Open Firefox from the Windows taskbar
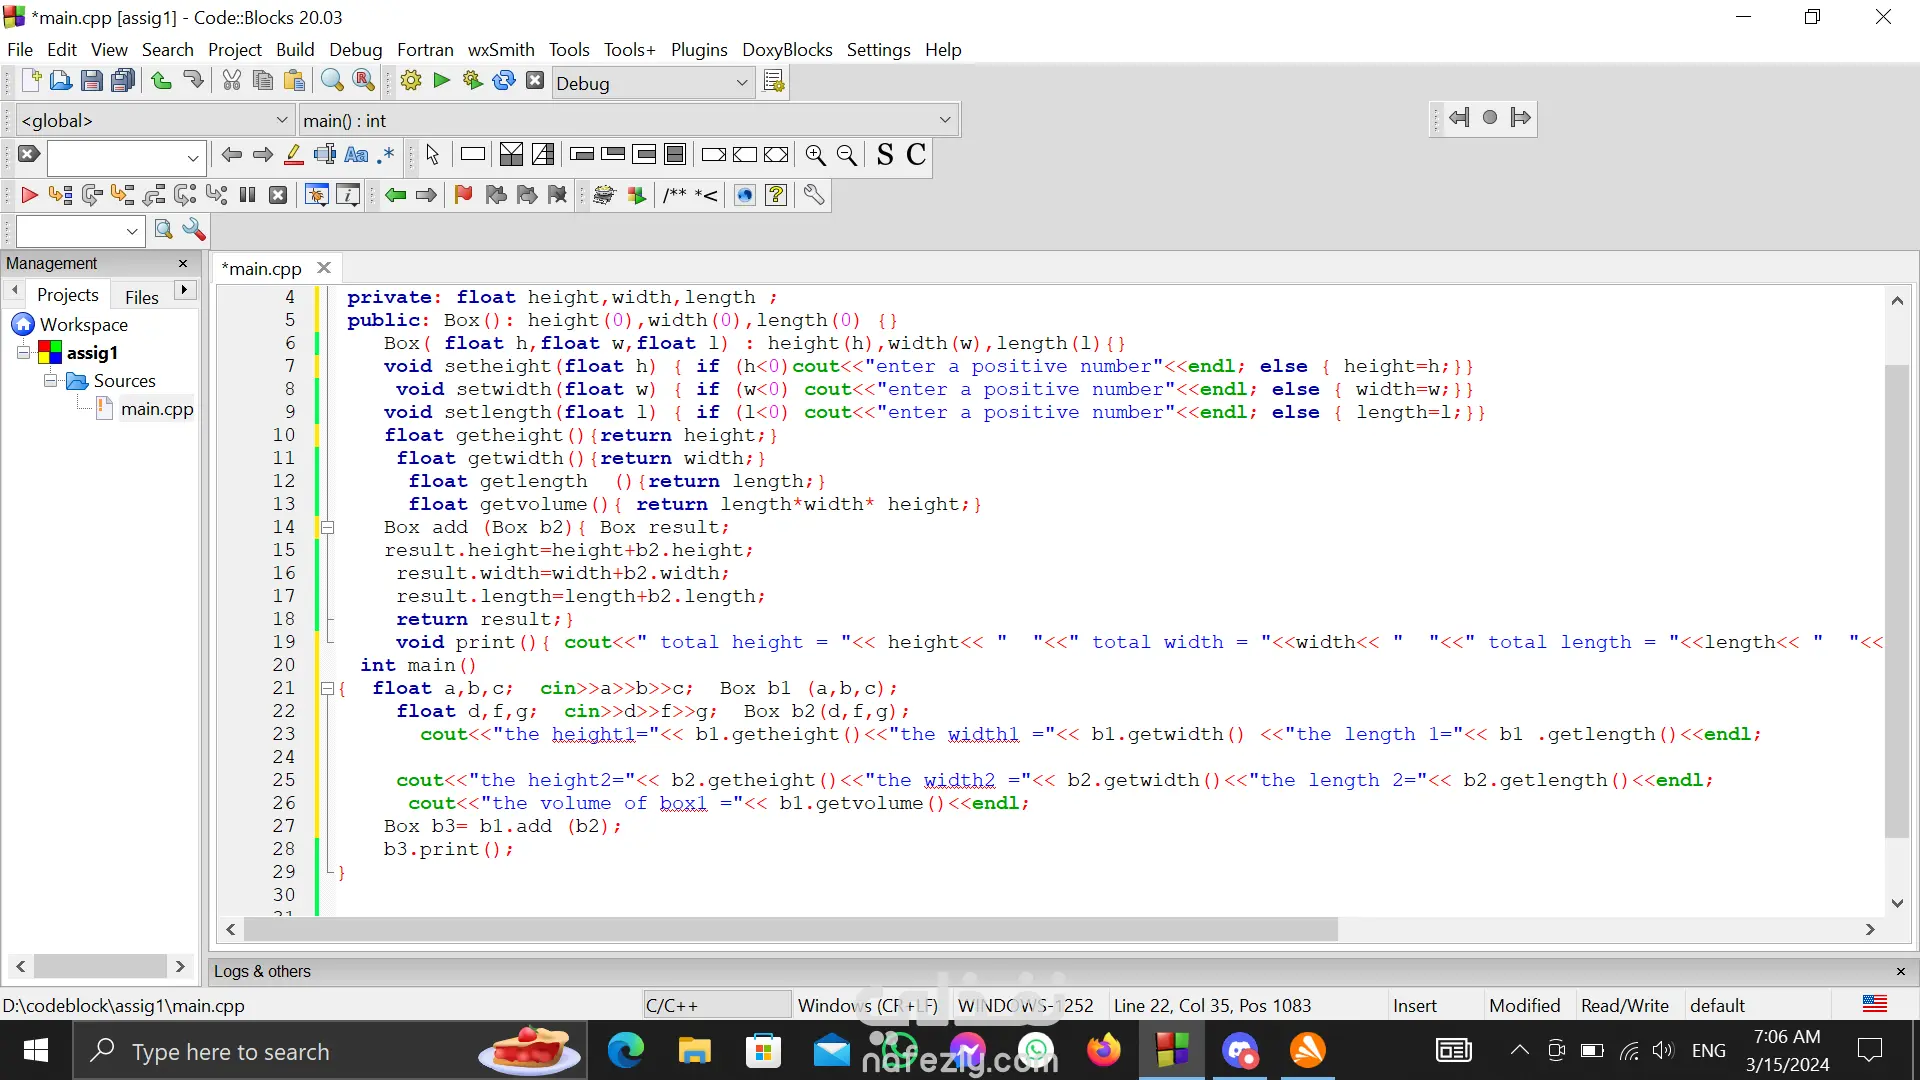Screen dimensions: 1920x1080 point(1104,1051)
